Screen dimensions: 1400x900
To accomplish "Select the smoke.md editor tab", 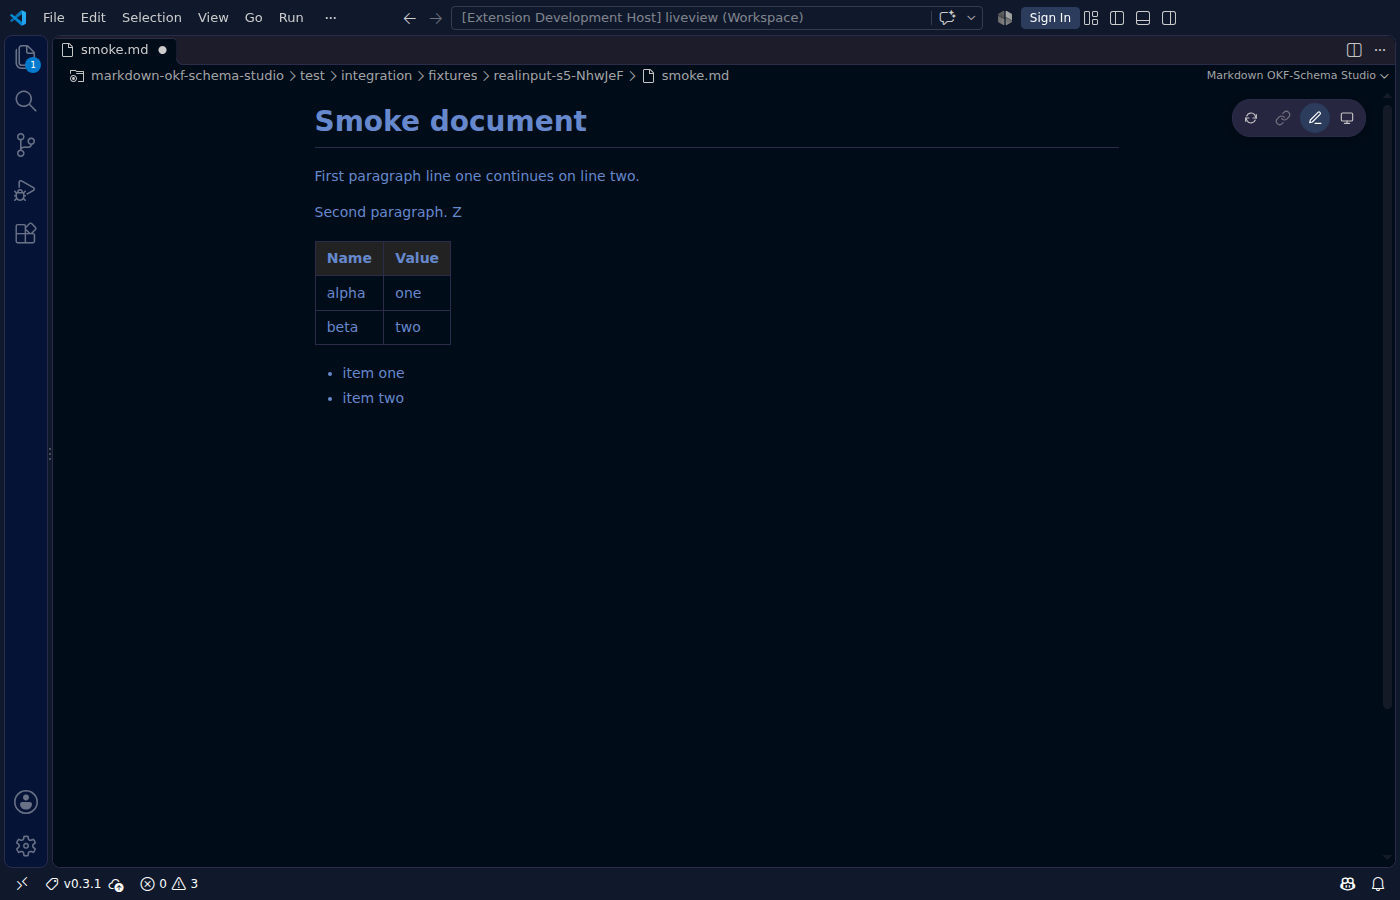I will click(x=115, y=50).
